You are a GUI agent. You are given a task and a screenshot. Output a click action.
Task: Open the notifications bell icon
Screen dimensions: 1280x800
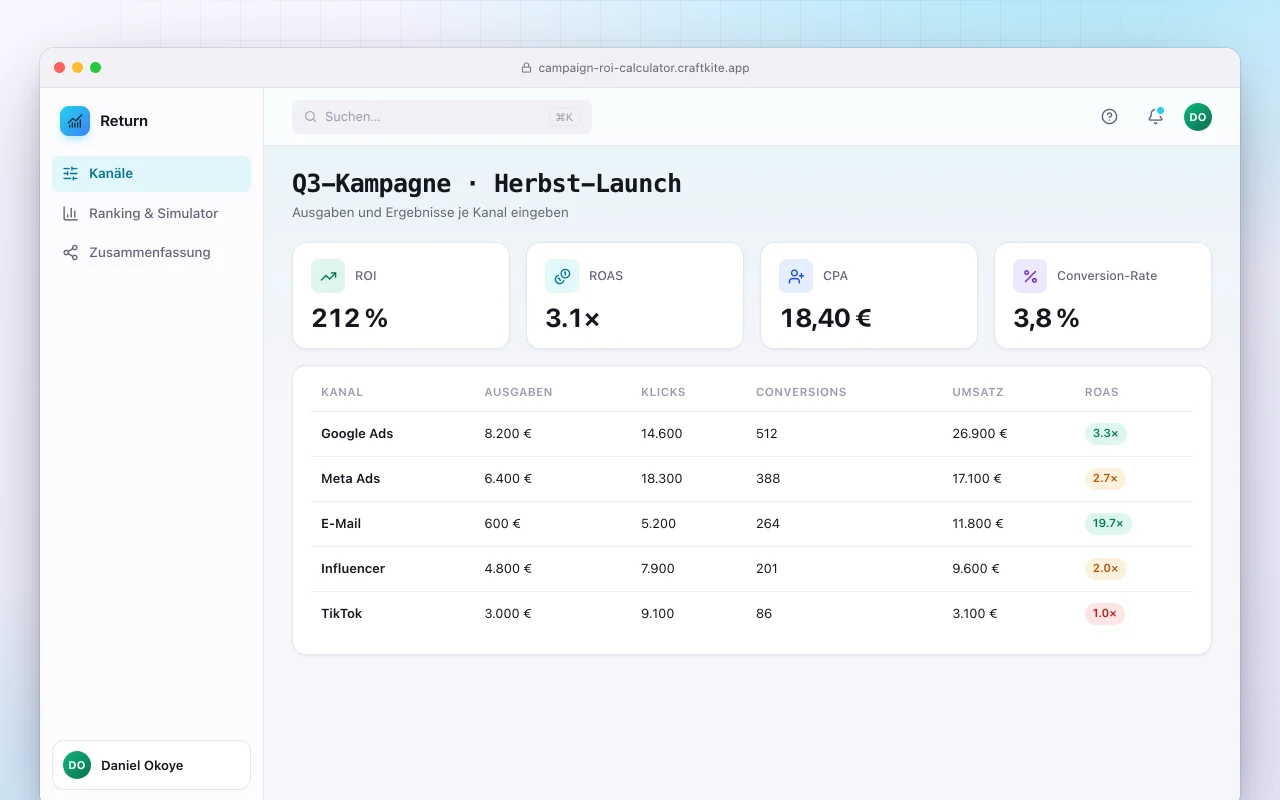(x=1155, y=117)
